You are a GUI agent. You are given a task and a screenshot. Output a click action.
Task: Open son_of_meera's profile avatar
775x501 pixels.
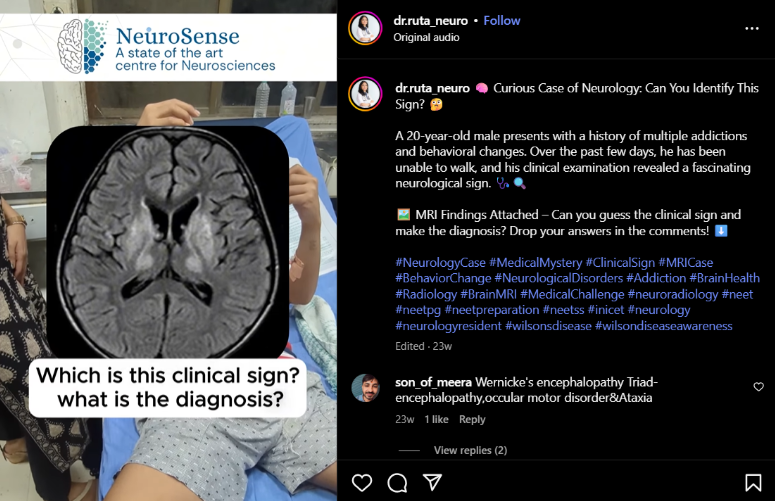tap(366, 388)
